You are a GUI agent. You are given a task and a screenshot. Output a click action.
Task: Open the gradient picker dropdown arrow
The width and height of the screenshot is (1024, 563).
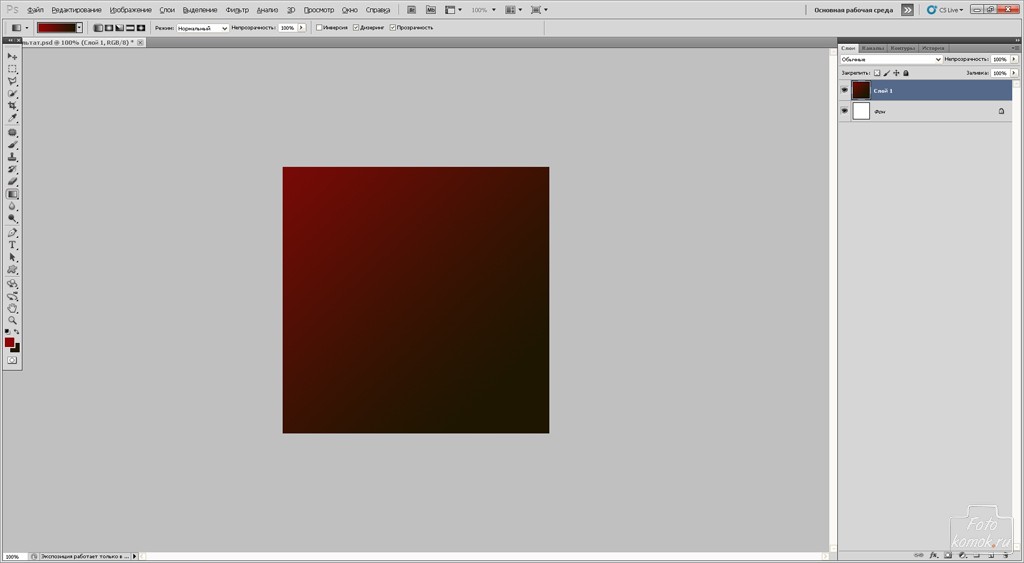click(x=79, y=28)
